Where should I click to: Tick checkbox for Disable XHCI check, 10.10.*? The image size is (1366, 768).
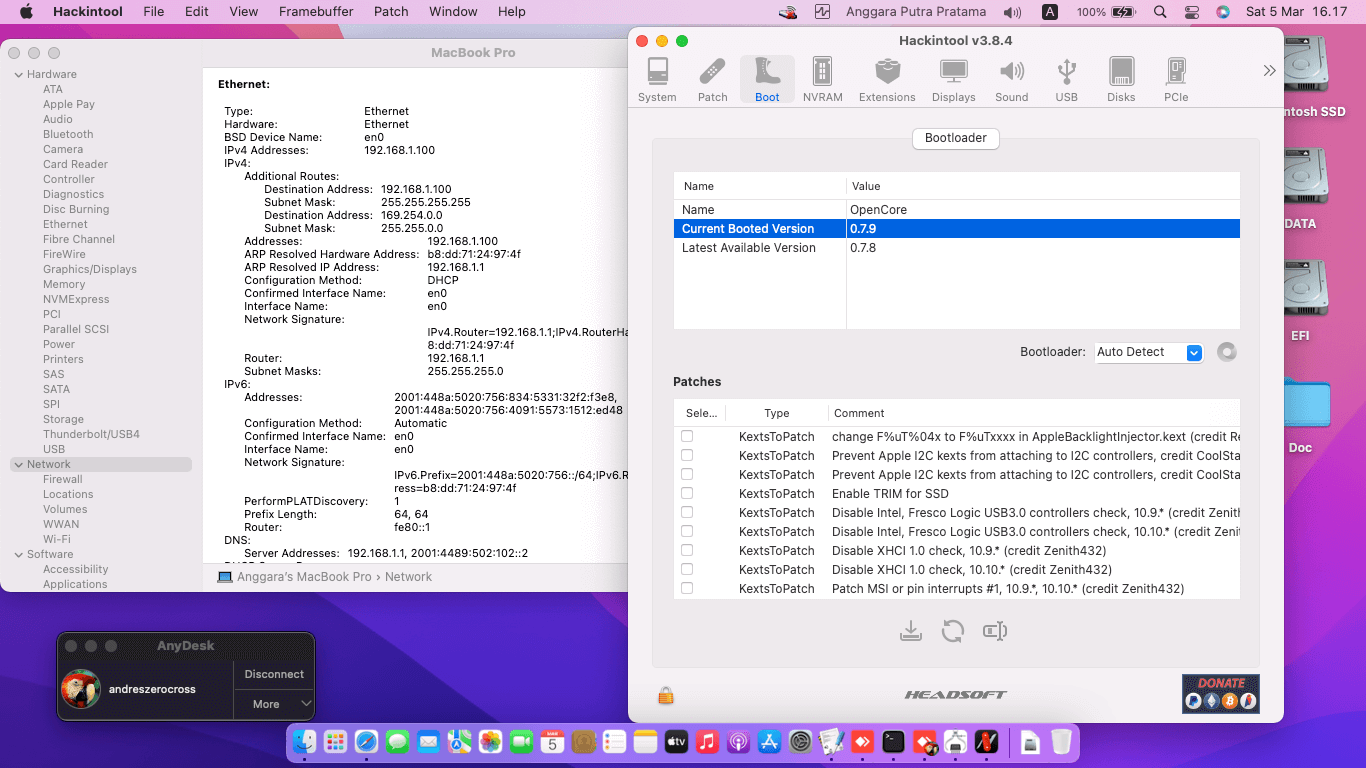pos(687,569)
